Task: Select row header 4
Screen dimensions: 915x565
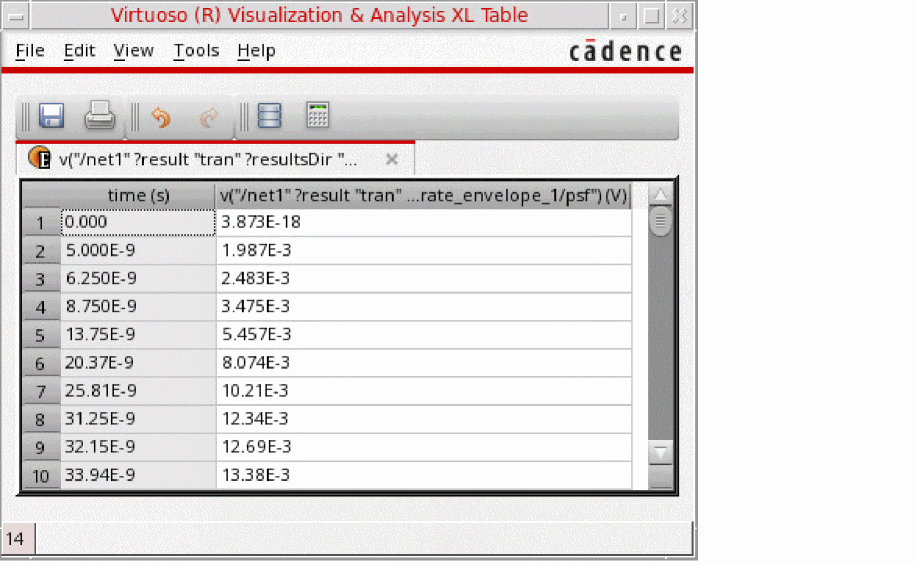Action: [x=41, y=307]
